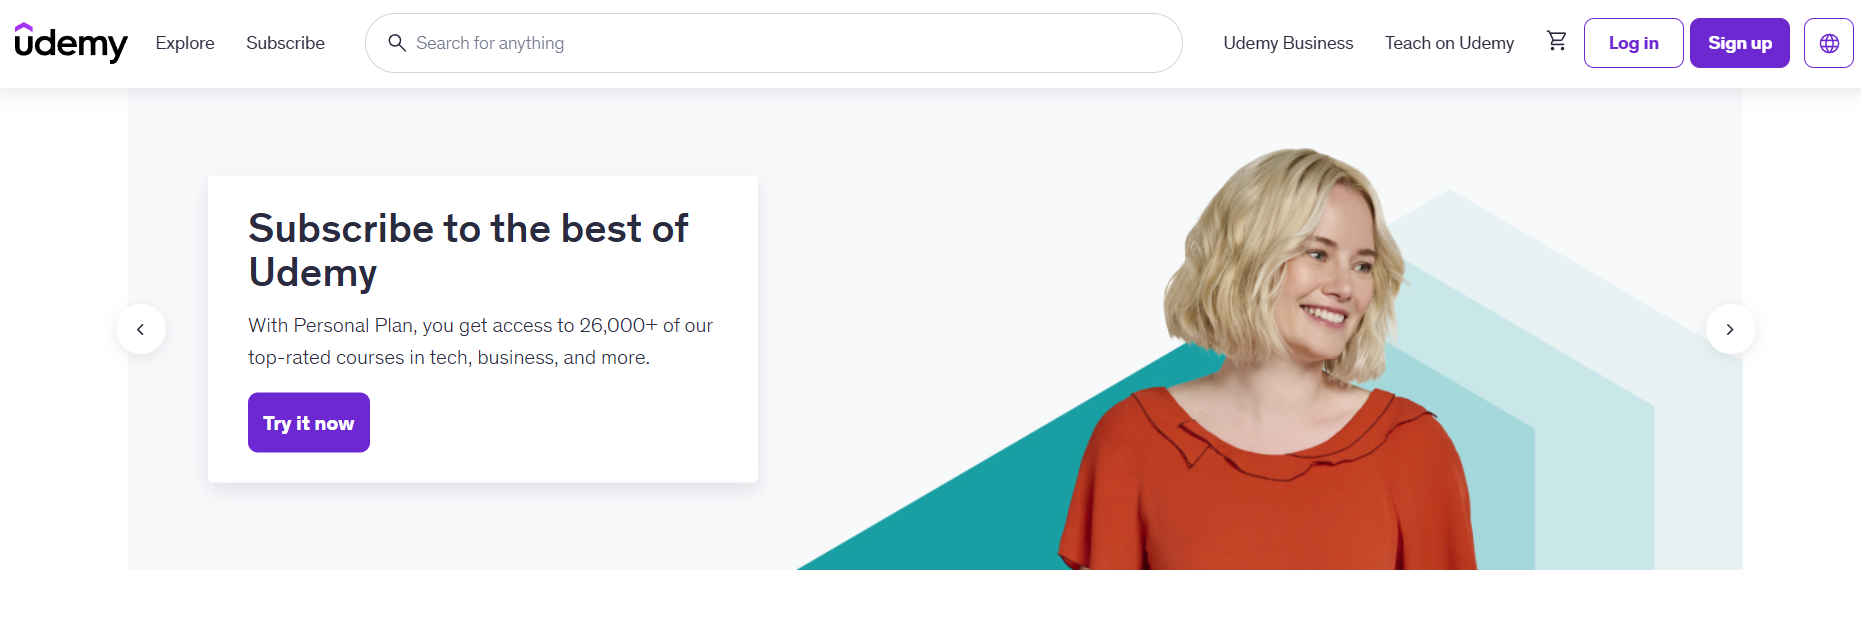Image resolution: width=1861 pixels, height=630 pixels.
Task: Open Teach on Udemy link
Action: (1449, 43)
